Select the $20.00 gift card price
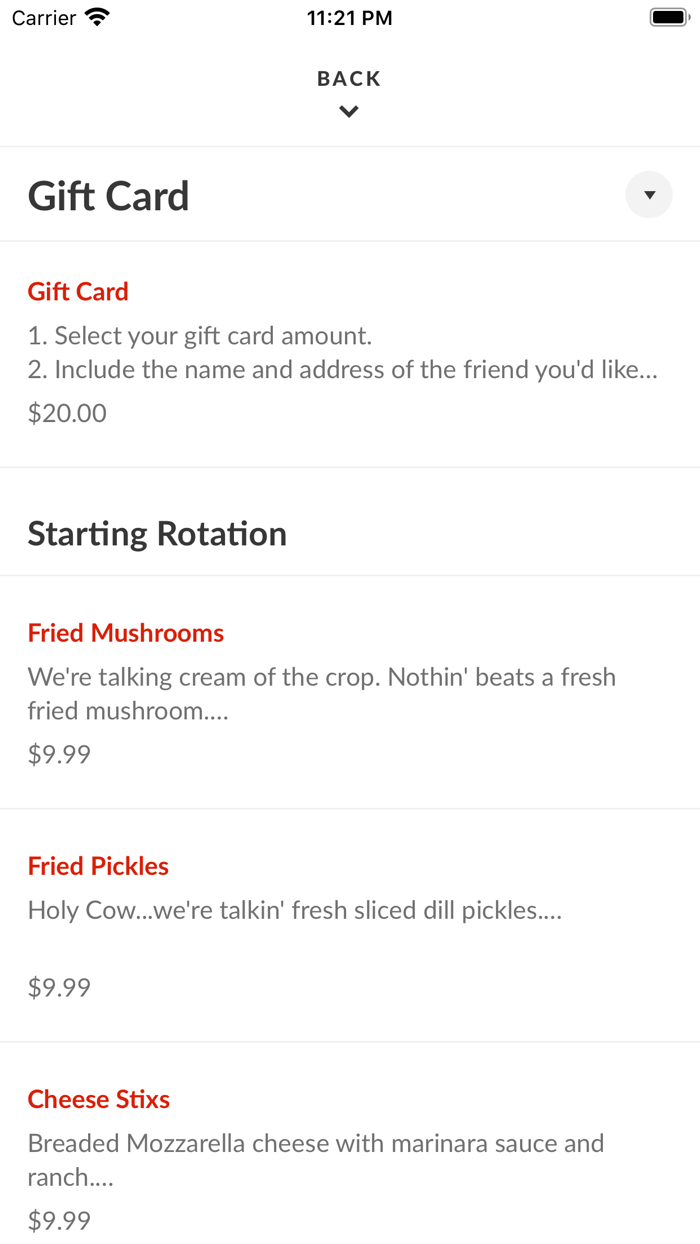 tap(67, 413)
